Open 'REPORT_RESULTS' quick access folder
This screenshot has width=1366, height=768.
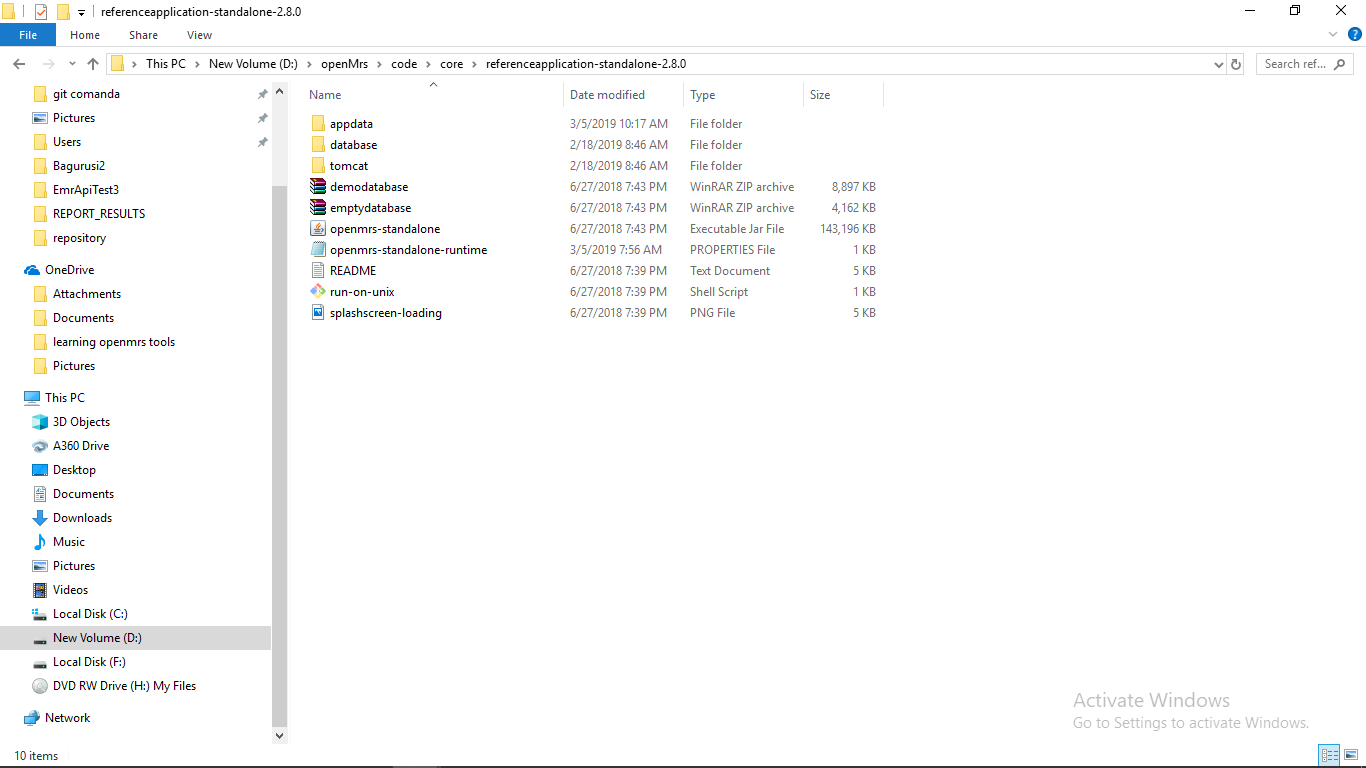(98, 214)
